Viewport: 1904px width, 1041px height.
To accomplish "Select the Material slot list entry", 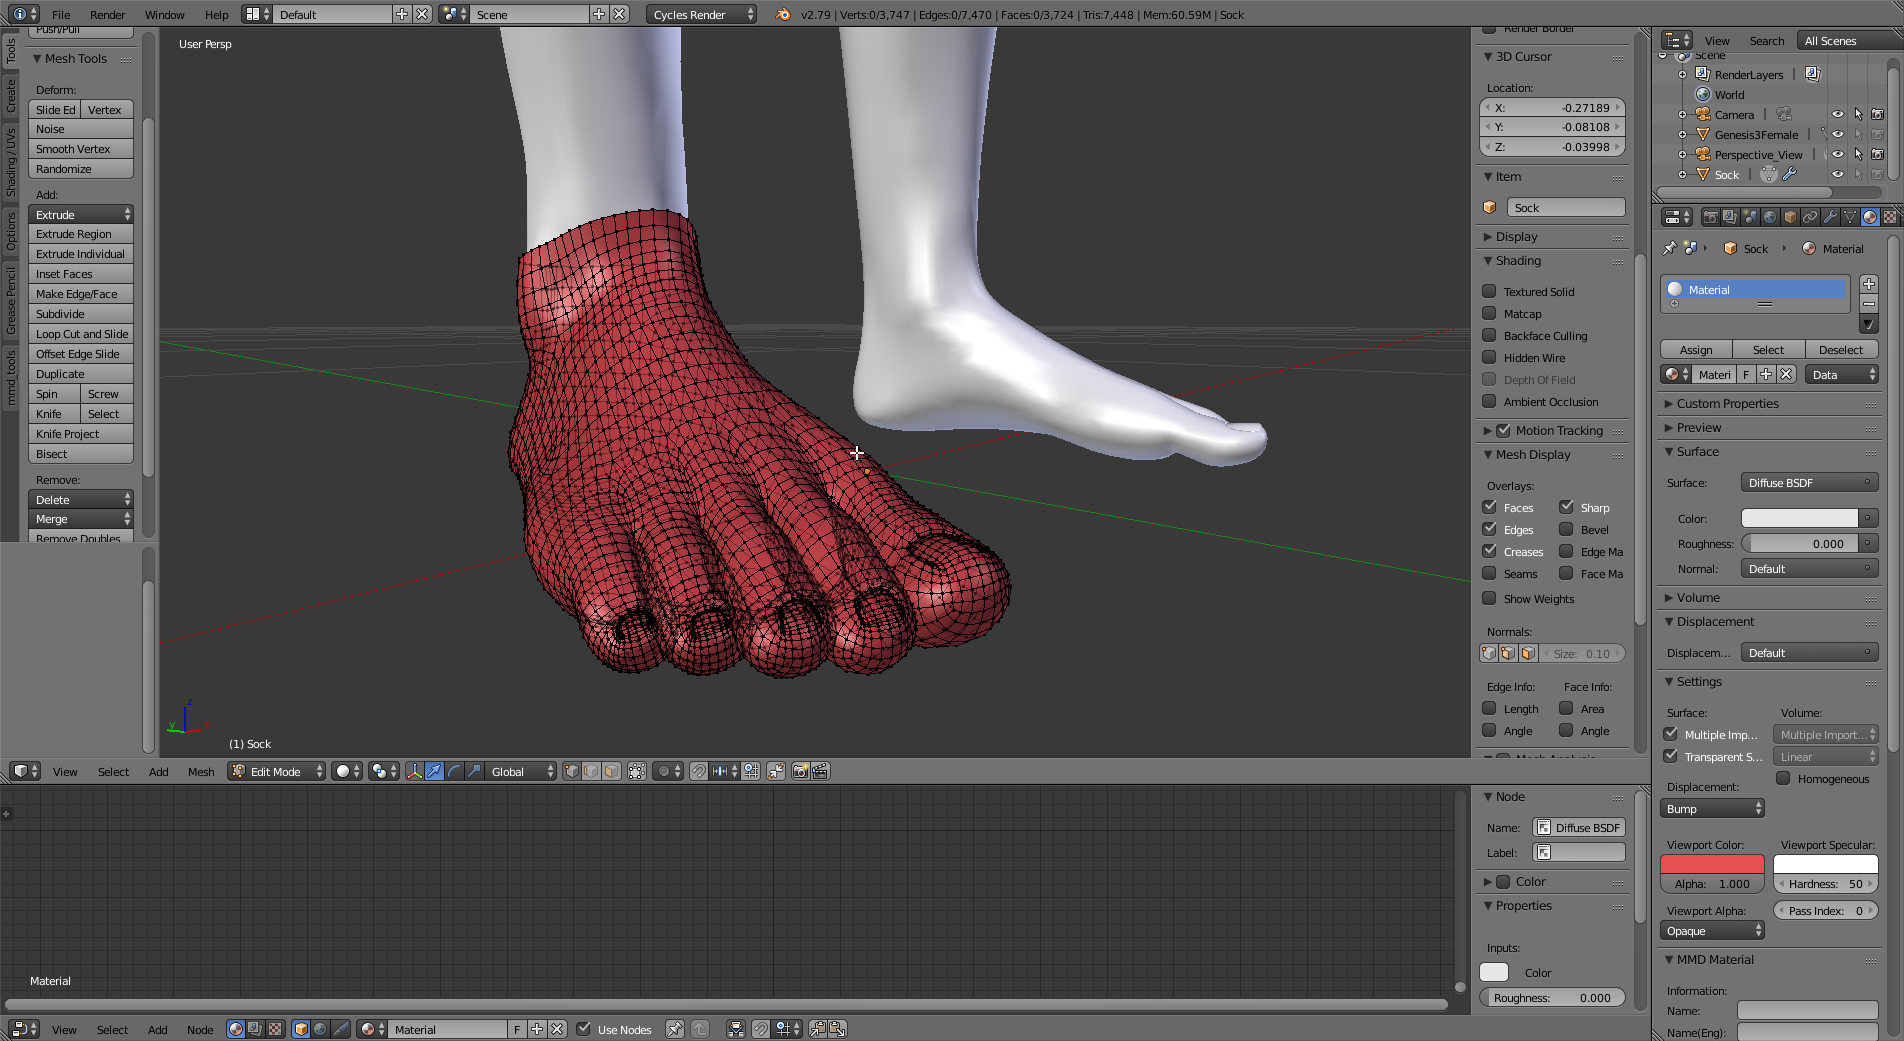I will pyautogui.click(x=1754, y=289).
